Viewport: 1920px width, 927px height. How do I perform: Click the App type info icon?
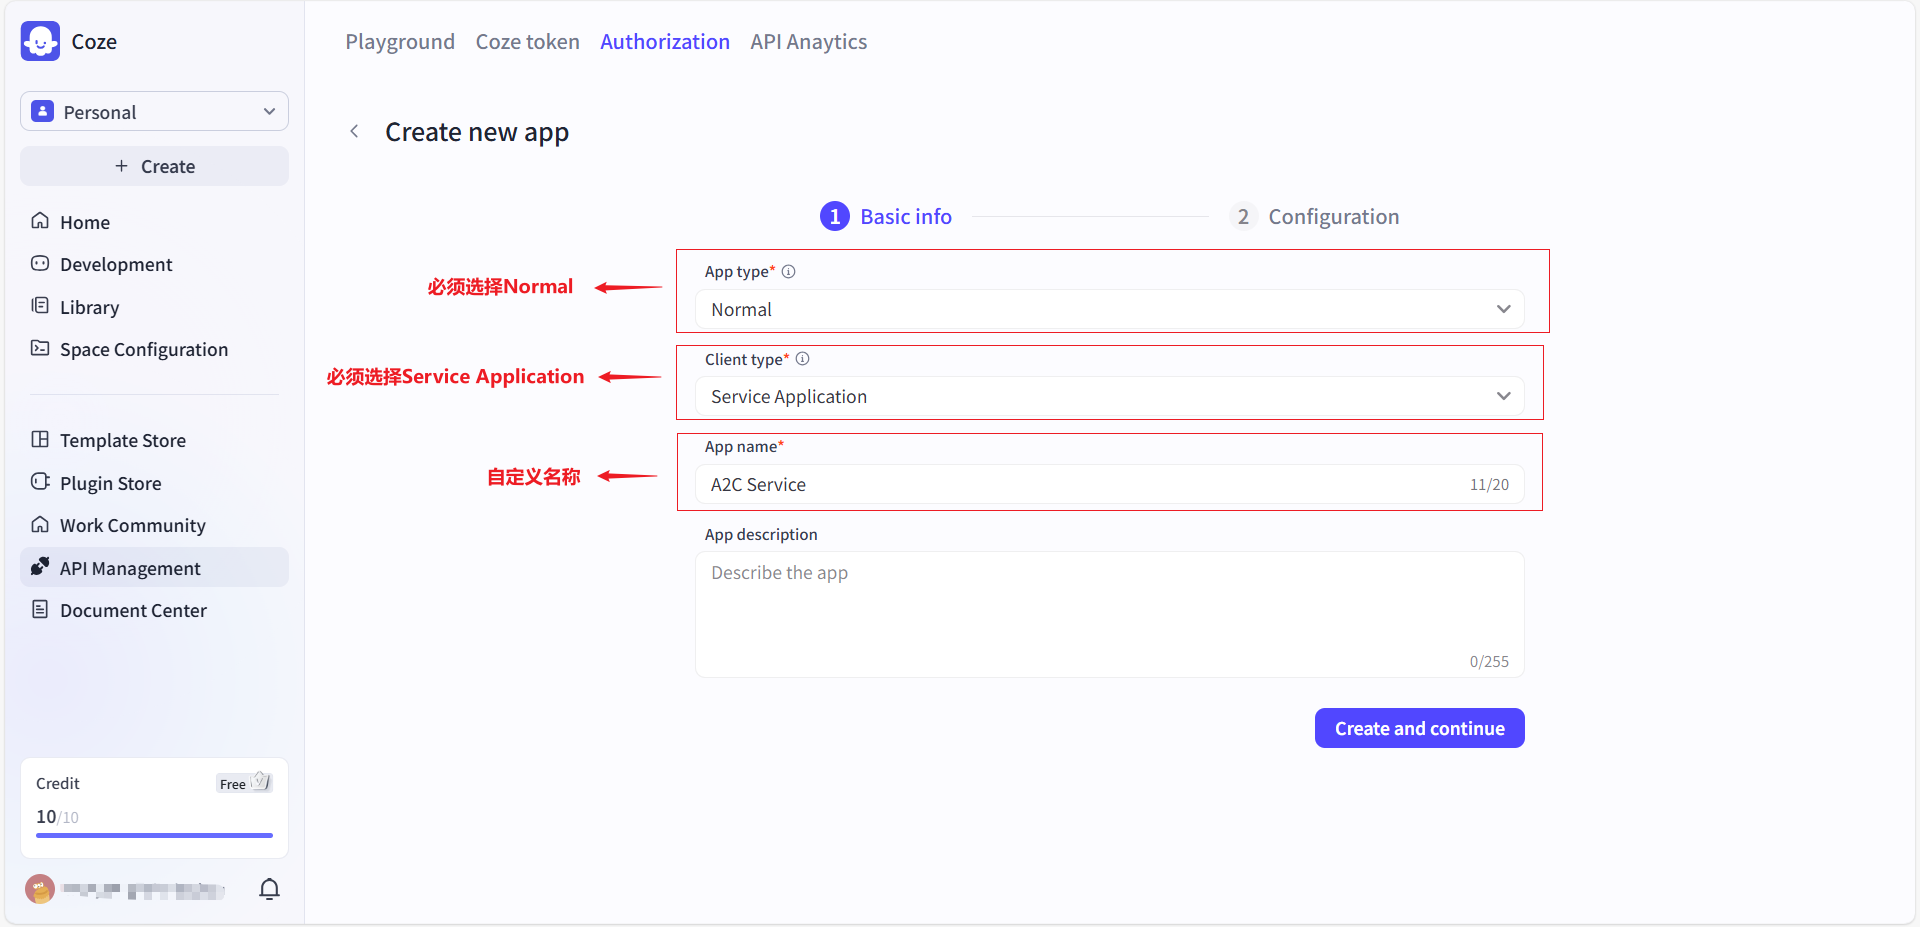[788, 272]
